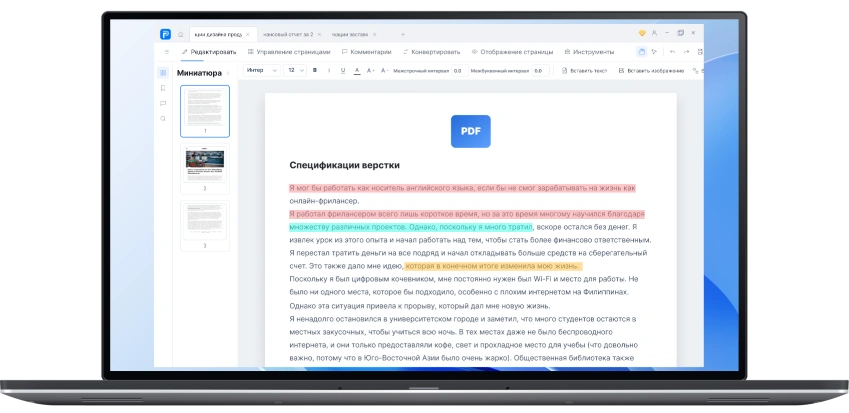The width and height of the screenshot is (849, 413).
Task: Open the premium diamond icon
Action: [642, 33]
